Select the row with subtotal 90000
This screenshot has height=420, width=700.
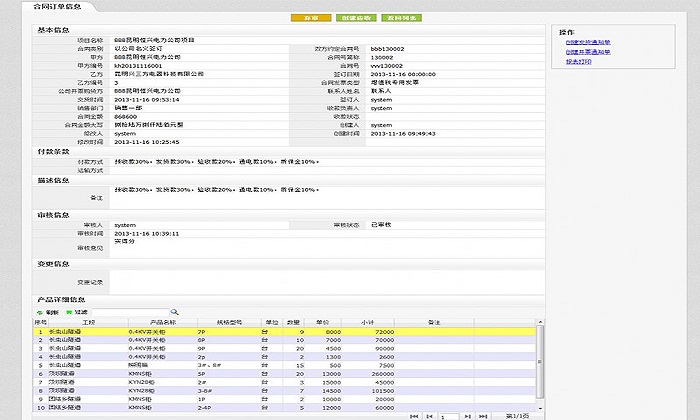click(x=284, y=349)
